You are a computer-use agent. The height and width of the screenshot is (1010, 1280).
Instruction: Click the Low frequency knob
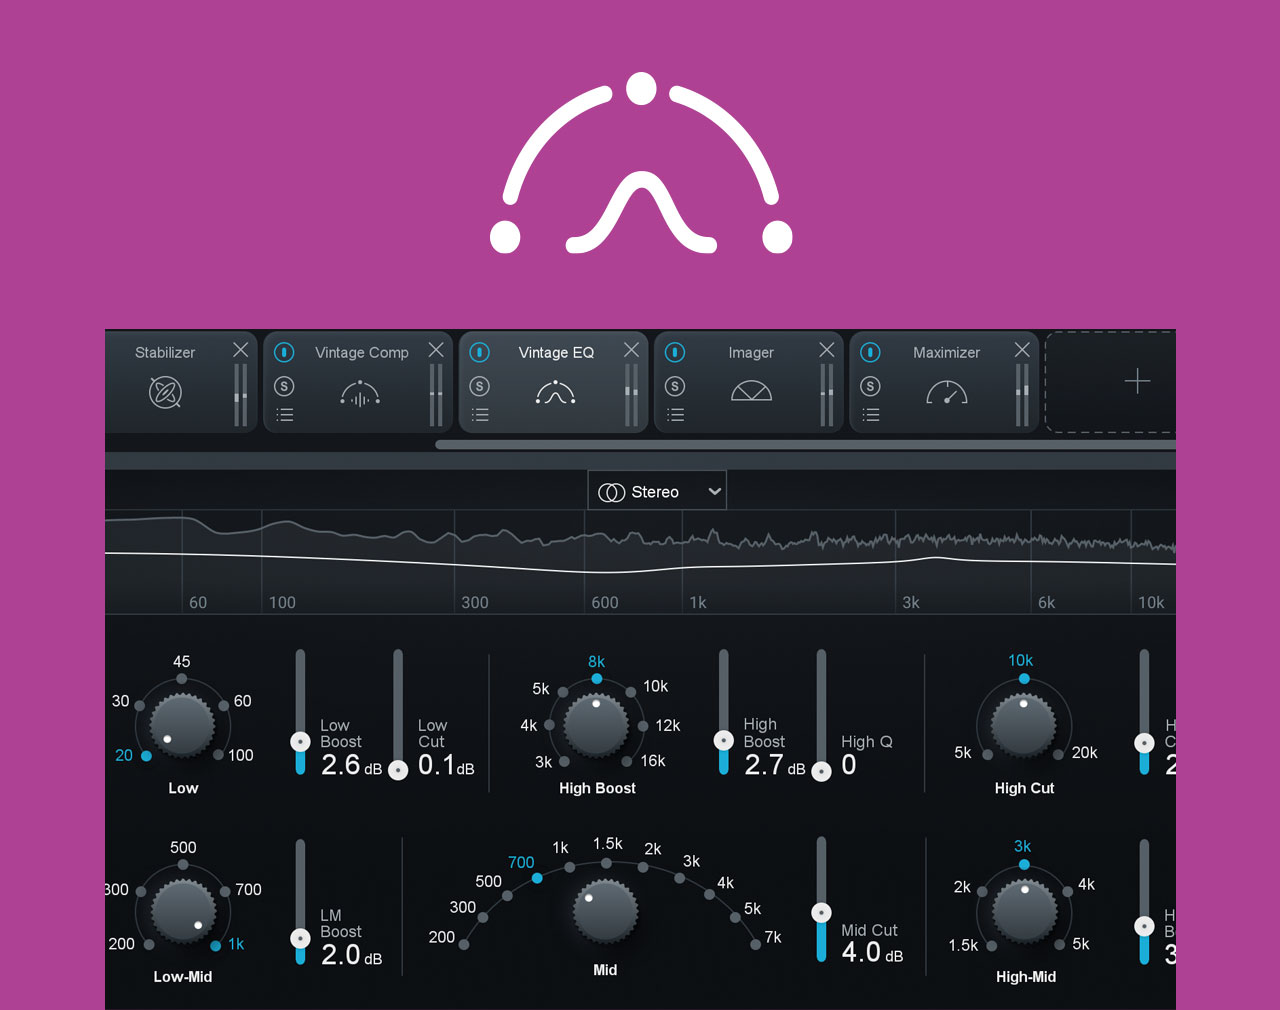[x=181, y=727]
